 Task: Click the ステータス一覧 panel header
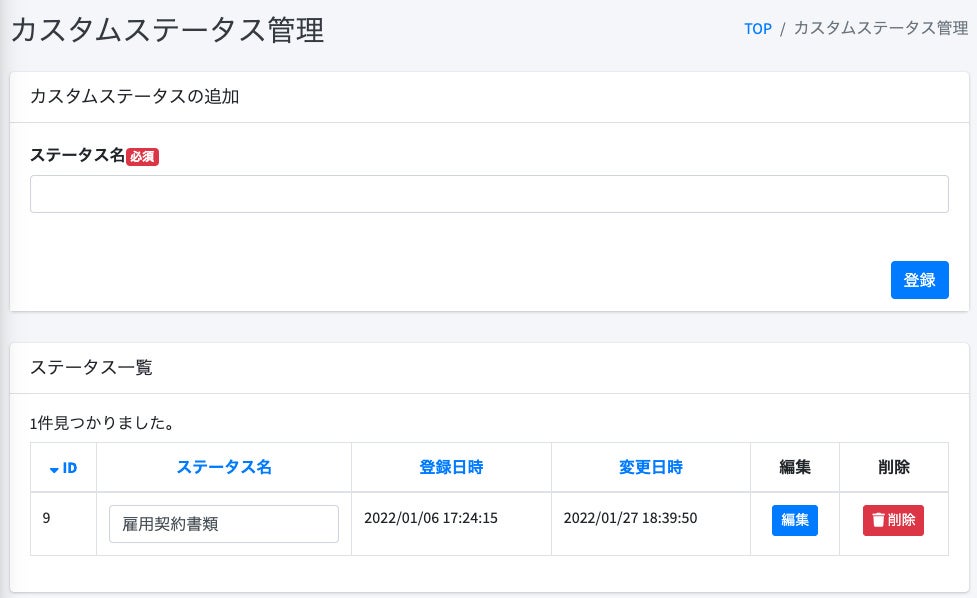(92, 367)
